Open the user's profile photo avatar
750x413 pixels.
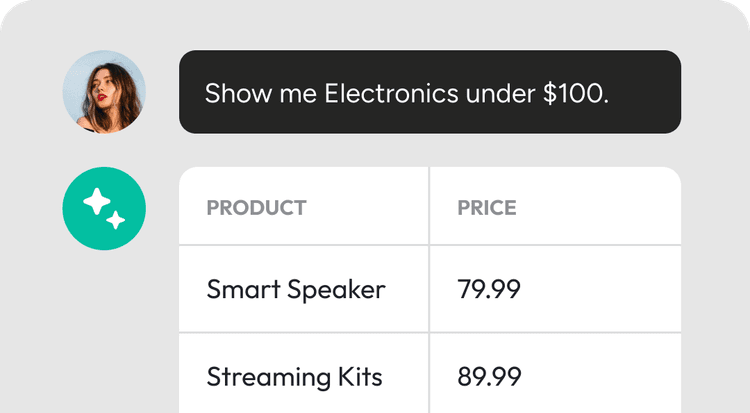click(104, 92)
